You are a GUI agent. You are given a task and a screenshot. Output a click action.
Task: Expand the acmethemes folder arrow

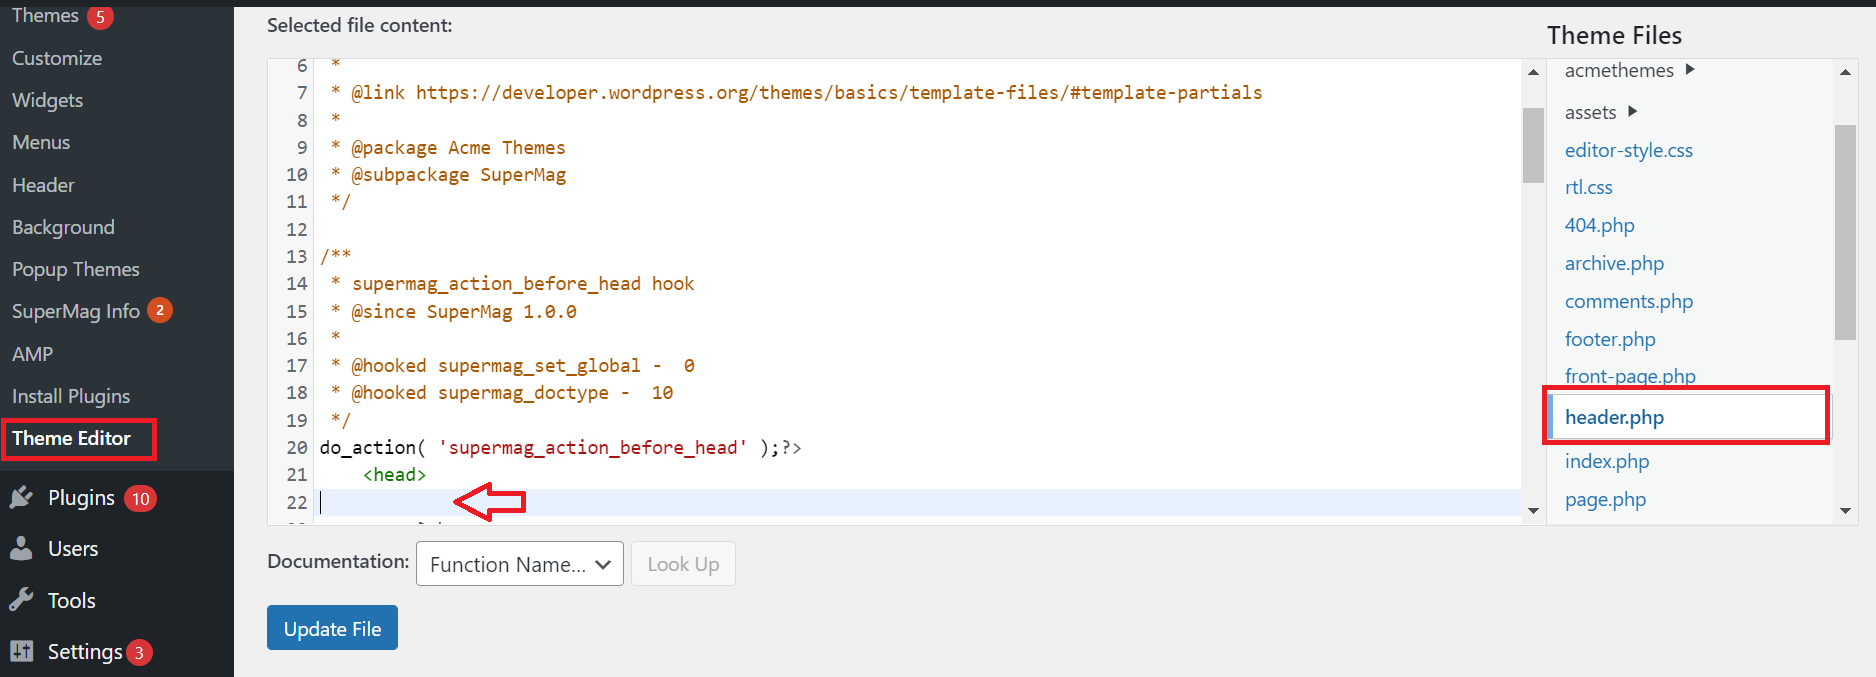[1690, 70]
